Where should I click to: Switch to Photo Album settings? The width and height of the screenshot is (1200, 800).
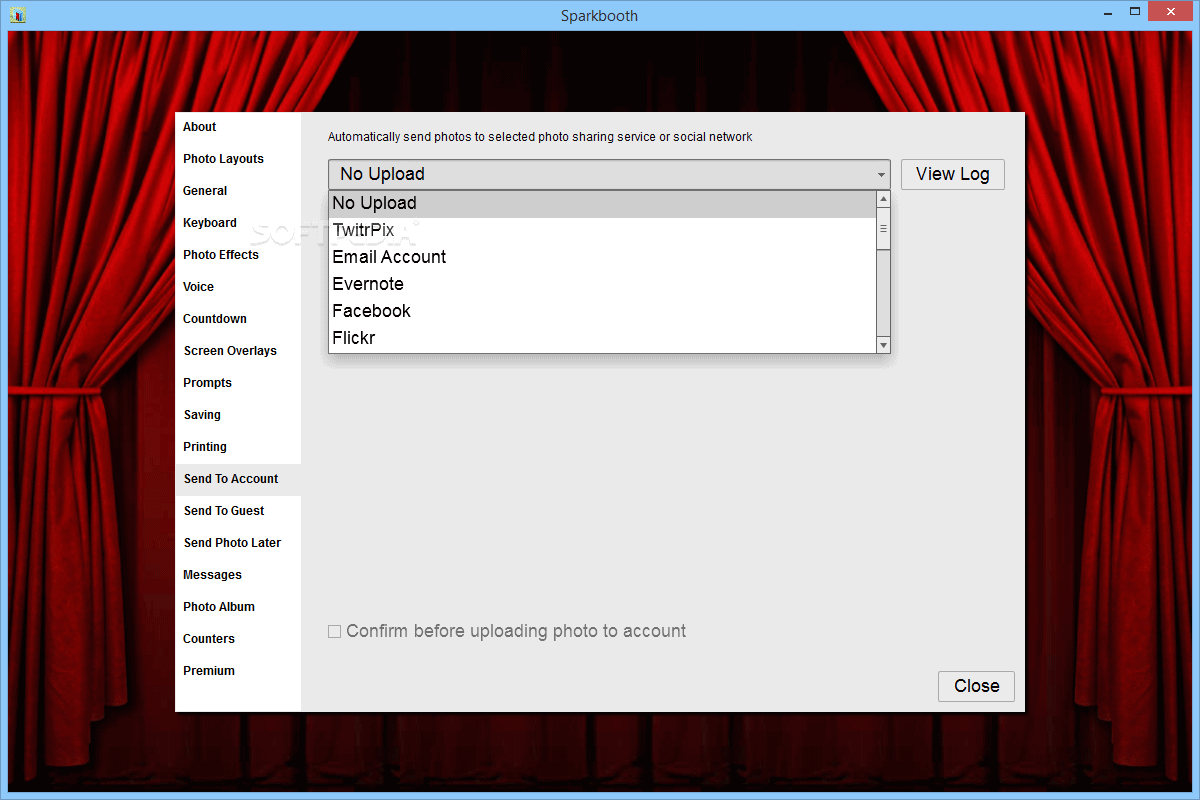click(238, 607)
